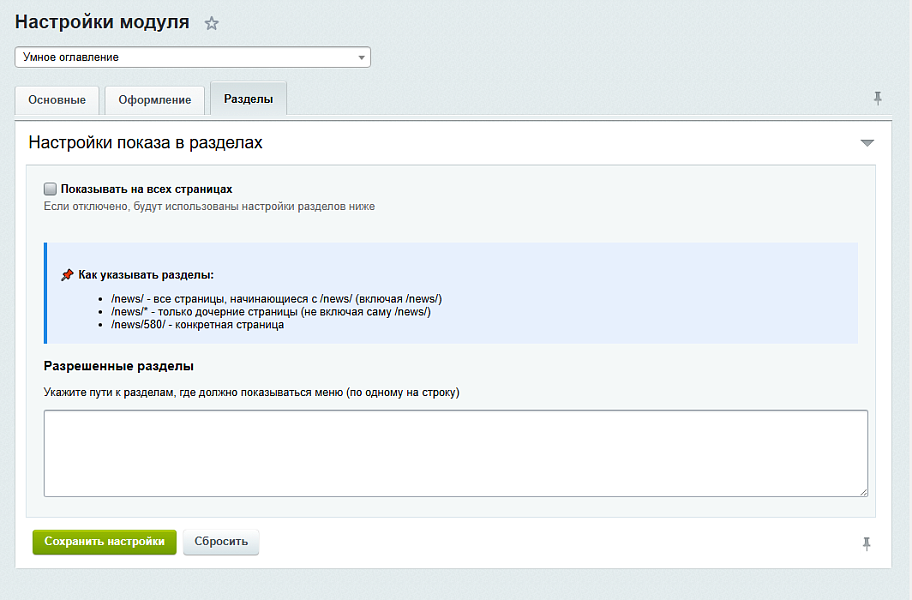Click the /news/580/ example line in hint
The width and height of the screenshot is (912, 600).
point(198,325)
